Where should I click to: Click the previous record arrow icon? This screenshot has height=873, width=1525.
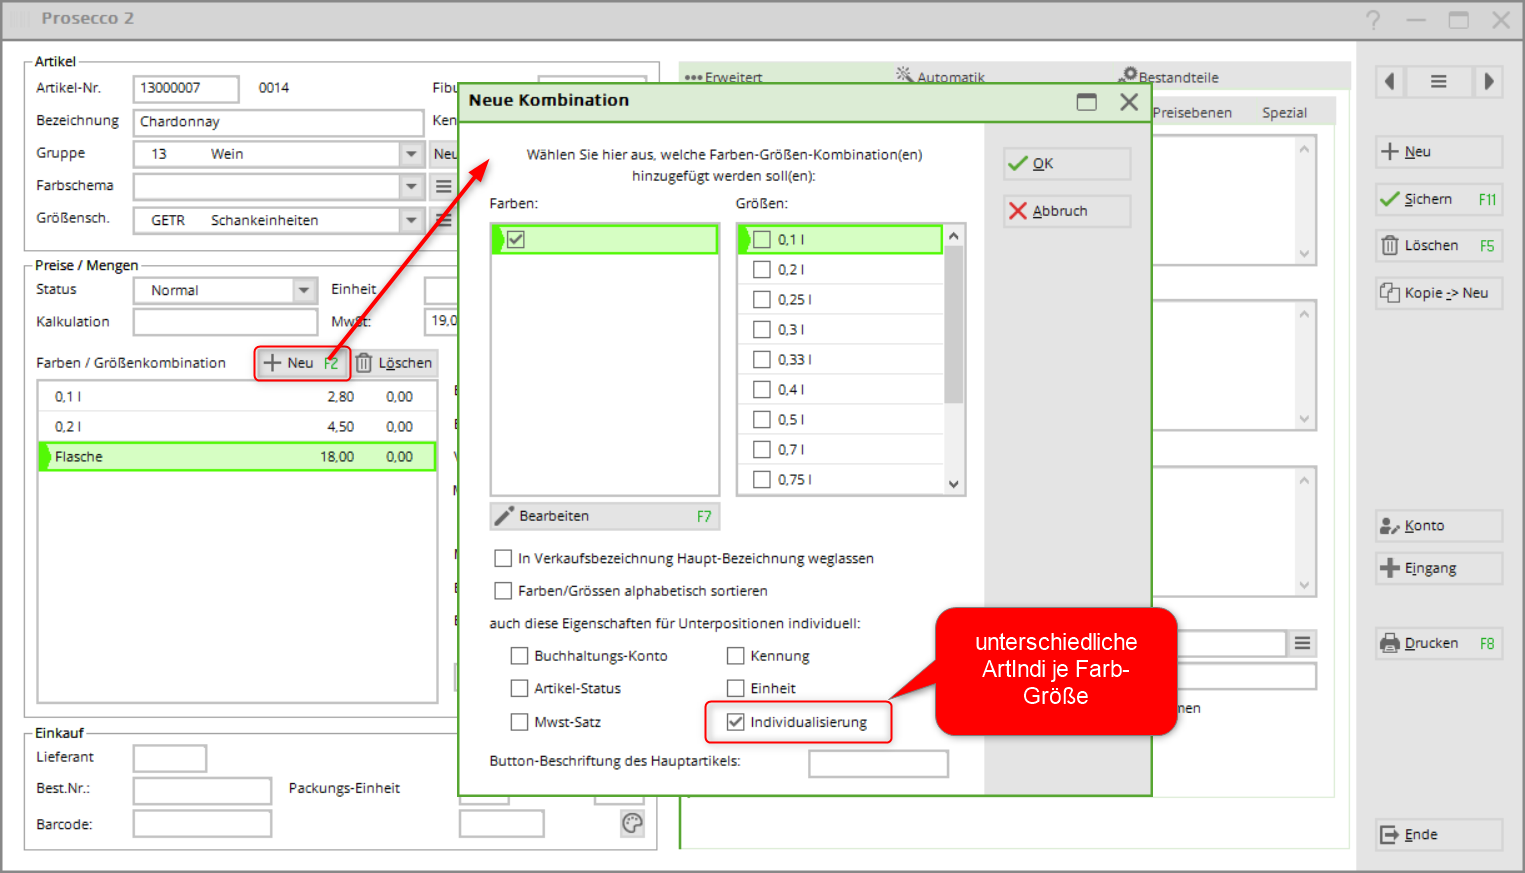(x=1389, y=82)
